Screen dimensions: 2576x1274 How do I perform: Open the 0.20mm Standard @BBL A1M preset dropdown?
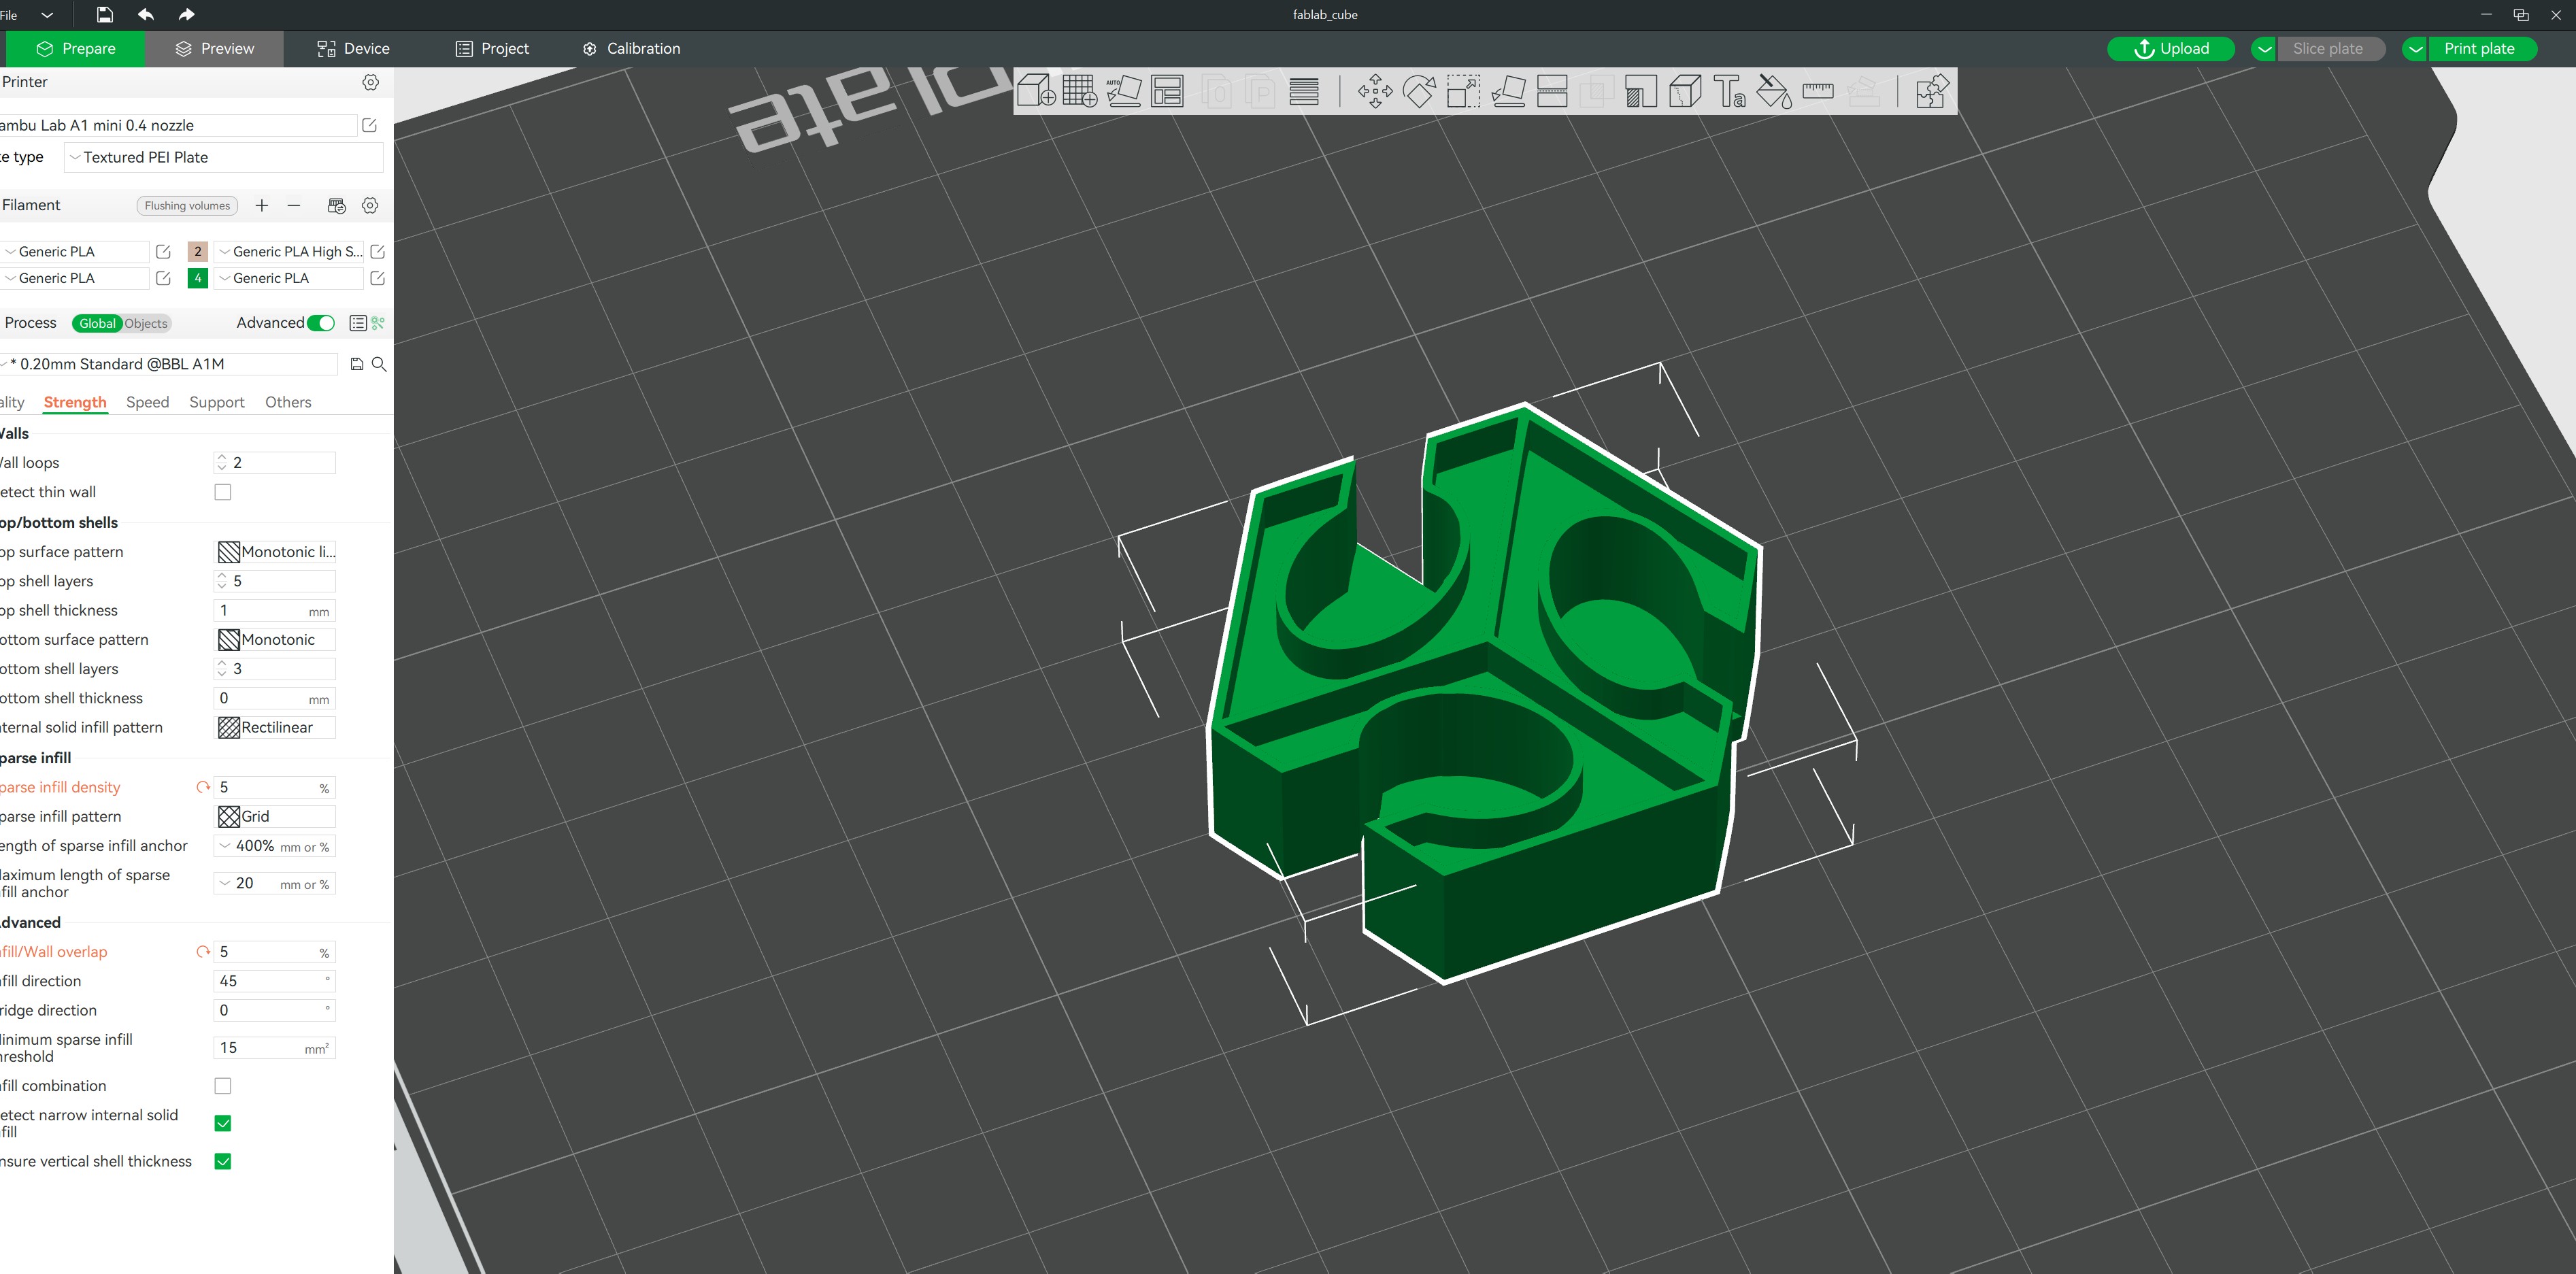[169, 364]
